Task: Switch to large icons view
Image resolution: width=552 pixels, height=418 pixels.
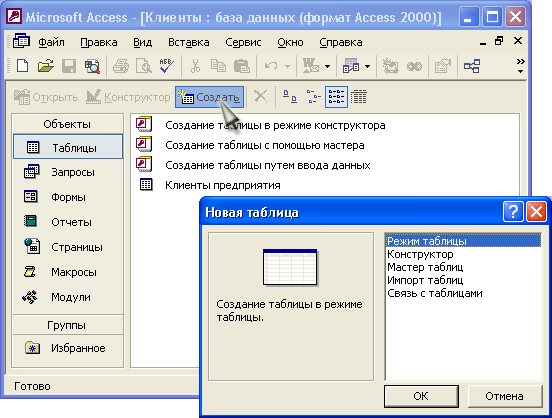Action: pos(290,97)
